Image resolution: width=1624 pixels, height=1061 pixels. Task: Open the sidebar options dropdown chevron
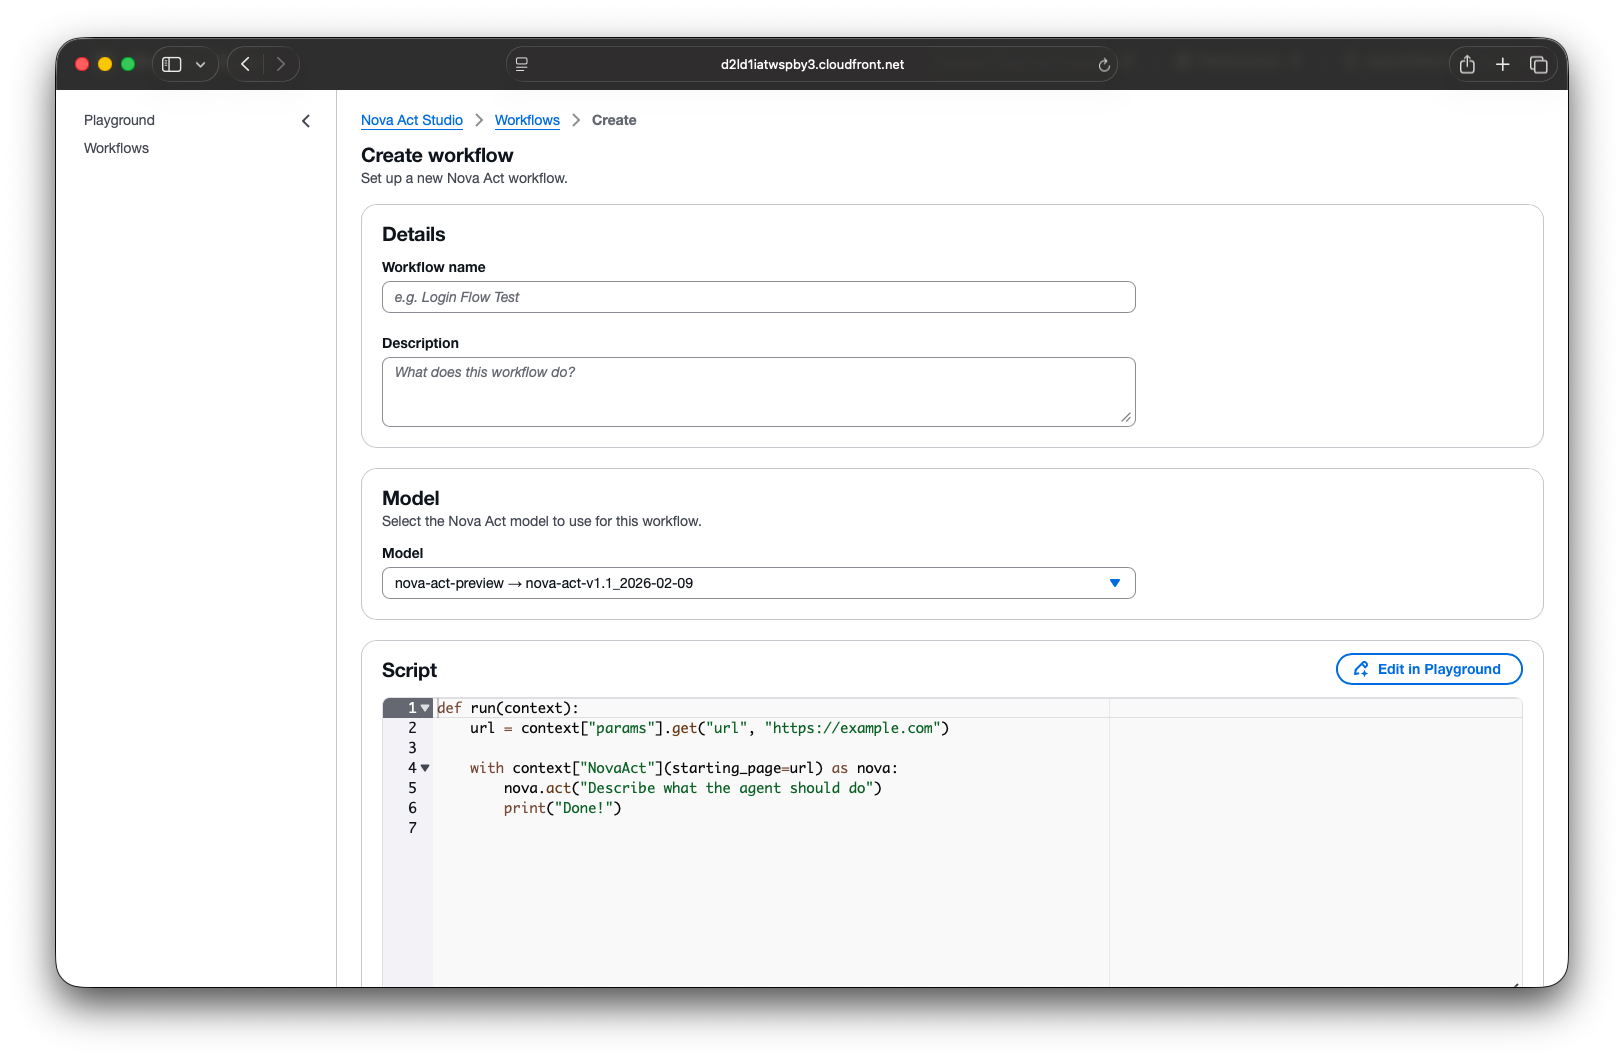[x=201, y=64]
